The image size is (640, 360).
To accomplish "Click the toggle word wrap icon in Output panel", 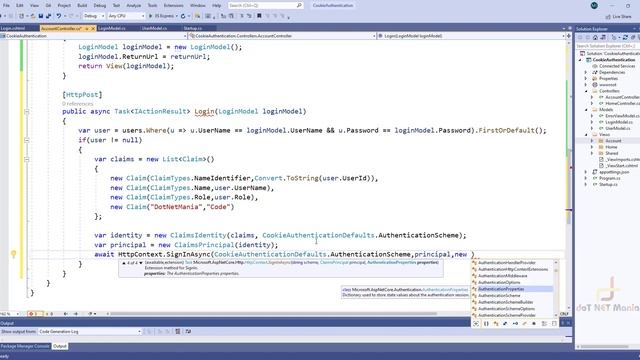I will point(188,331).
